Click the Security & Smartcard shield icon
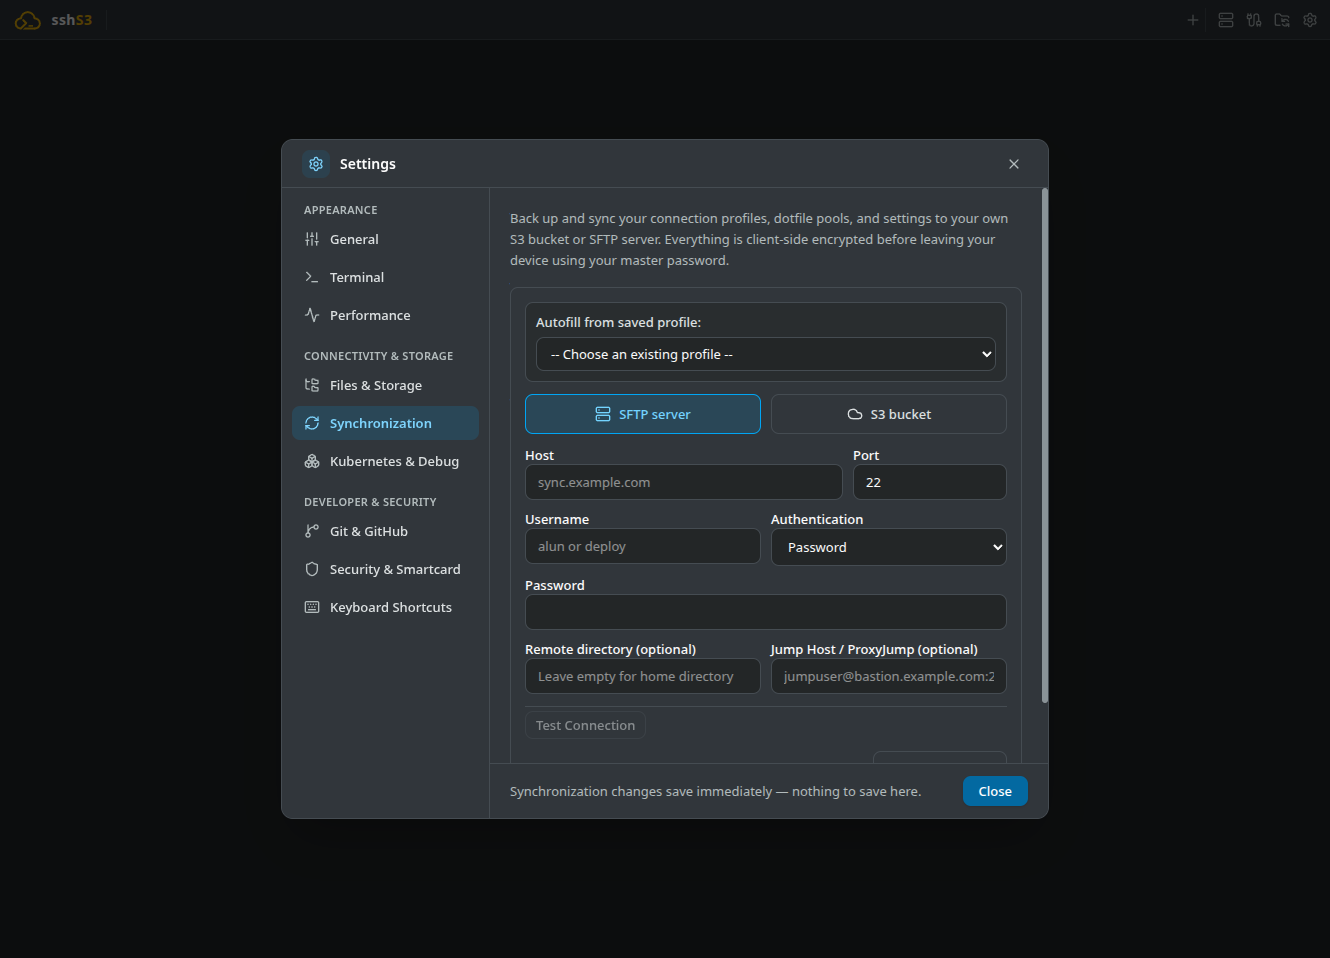This screenshot has width=1330, height=958. [312, 569]
